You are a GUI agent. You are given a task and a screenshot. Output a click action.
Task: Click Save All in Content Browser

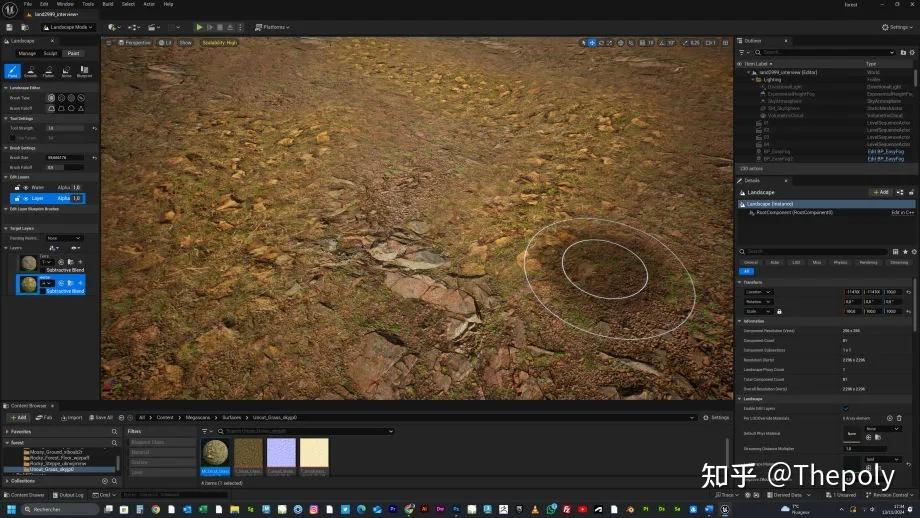(100, 418)
